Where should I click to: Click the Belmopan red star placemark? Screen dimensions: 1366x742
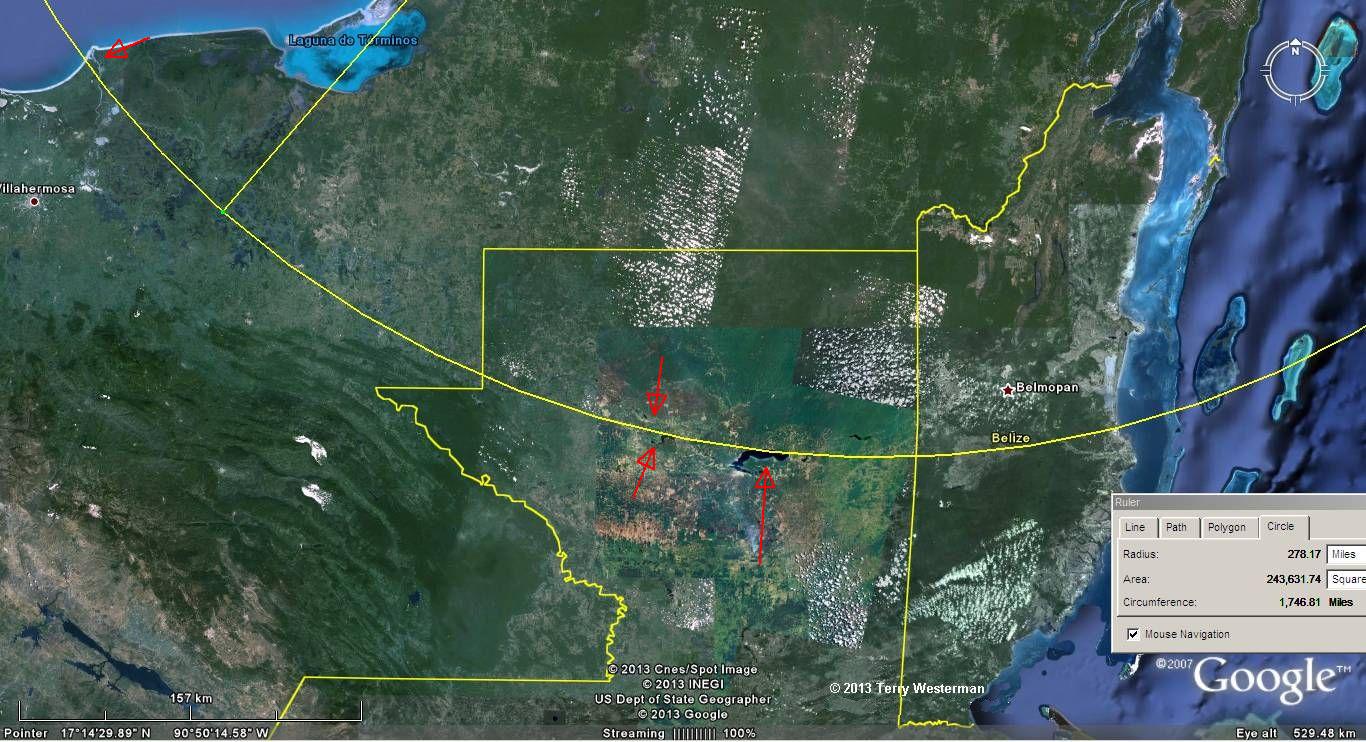pos(1007,390)
